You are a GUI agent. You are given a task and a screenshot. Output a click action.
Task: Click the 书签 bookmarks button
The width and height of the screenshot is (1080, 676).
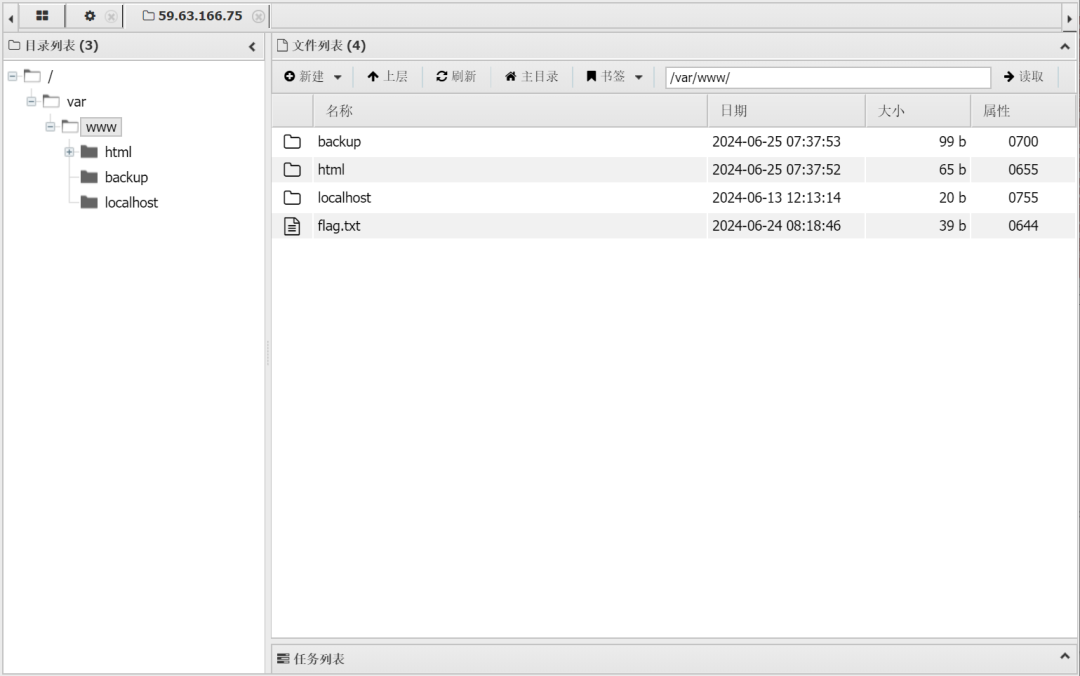click(x=605, y=76)
